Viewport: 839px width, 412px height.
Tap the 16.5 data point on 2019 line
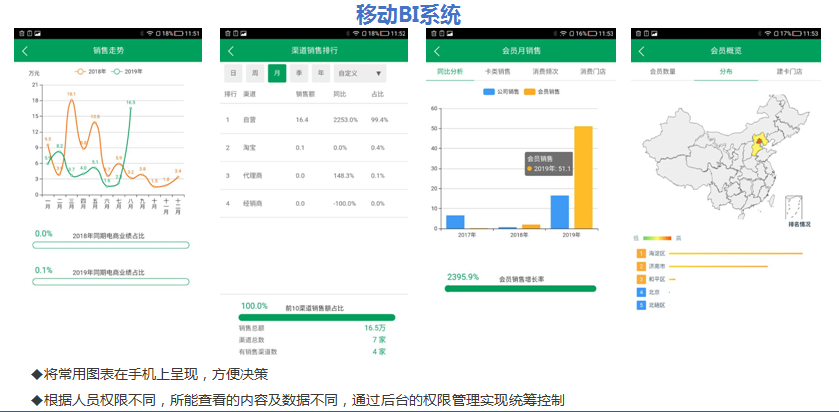[x=131, y=108]
